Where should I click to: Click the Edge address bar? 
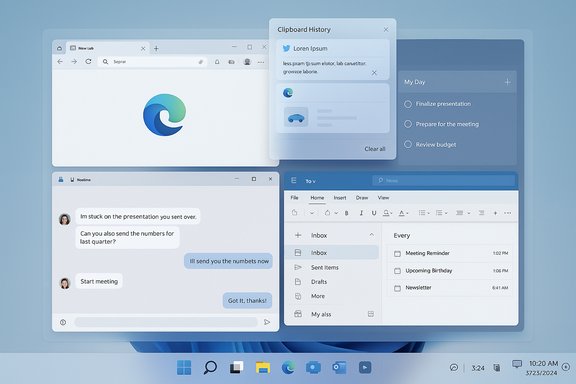pyautogui.click(x=153, y=62)
